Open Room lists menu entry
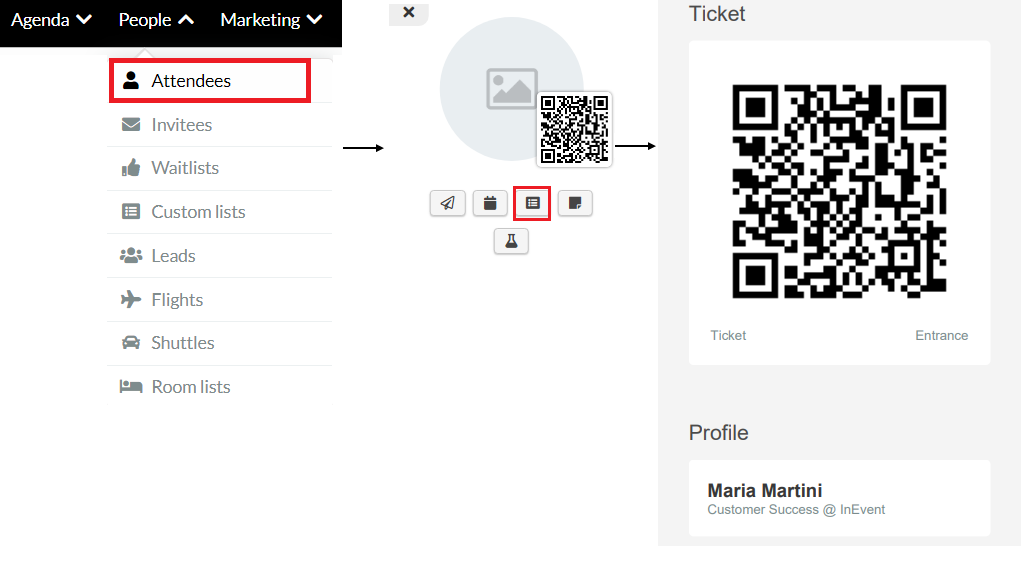Screen dimensions: 1031x562 (220, 386)
